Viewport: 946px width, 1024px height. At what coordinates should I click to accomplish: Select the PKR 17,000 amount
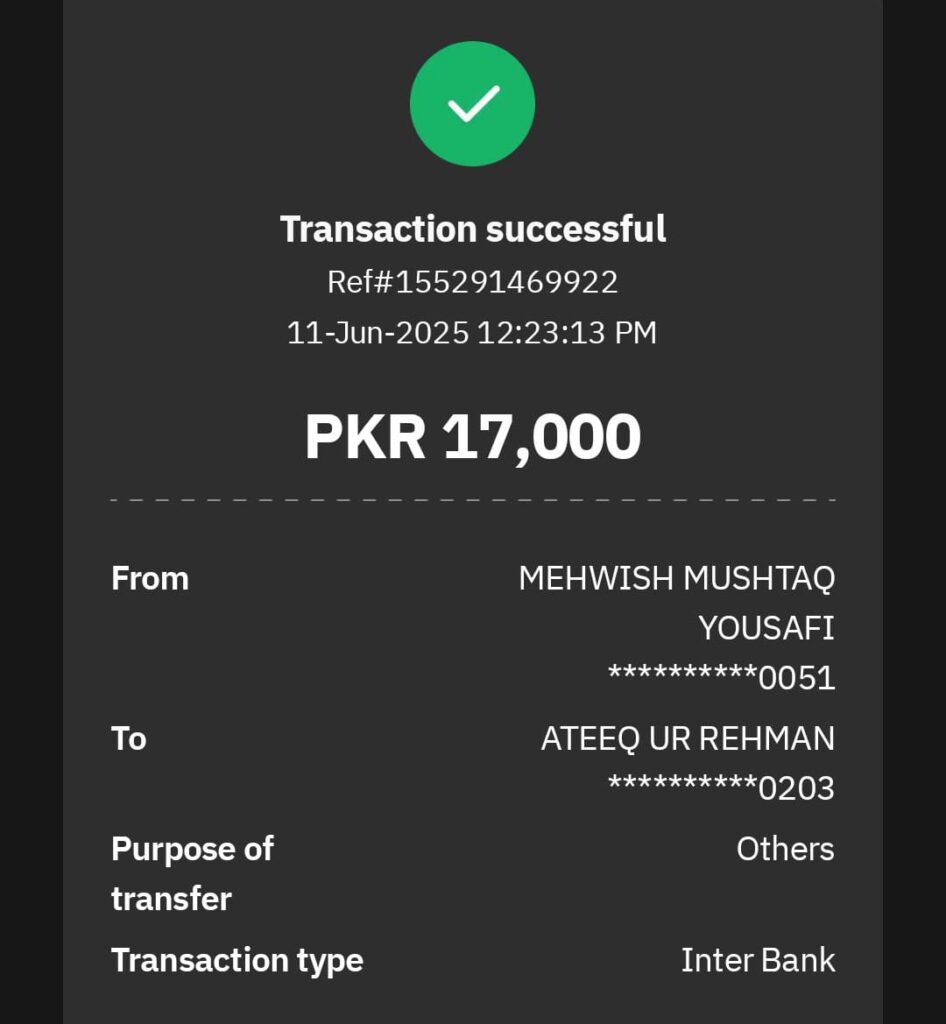tap(473, 437)
